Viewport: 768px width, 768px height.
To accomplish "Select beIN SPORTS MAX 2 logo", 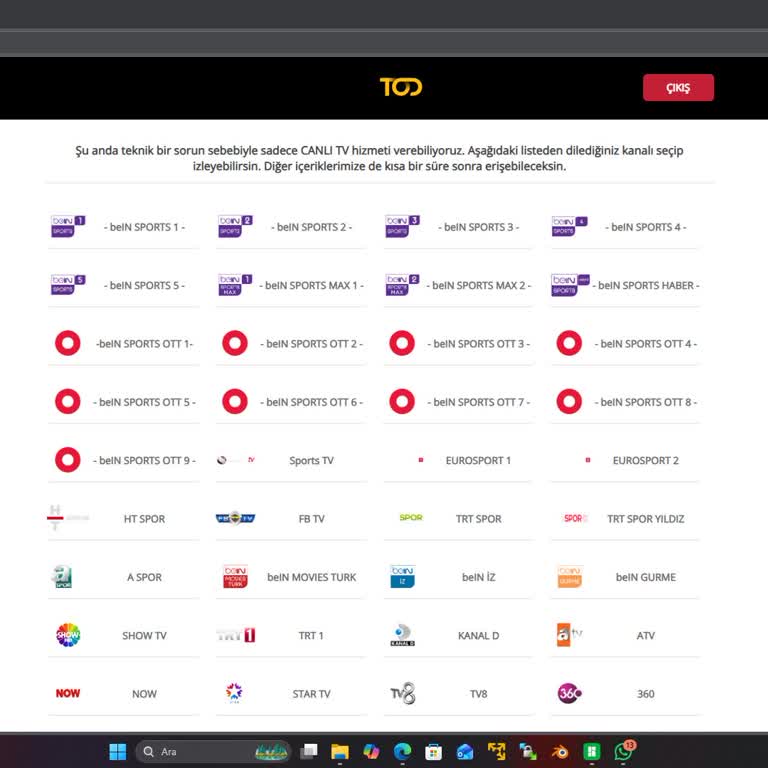I will coord(402,285).
